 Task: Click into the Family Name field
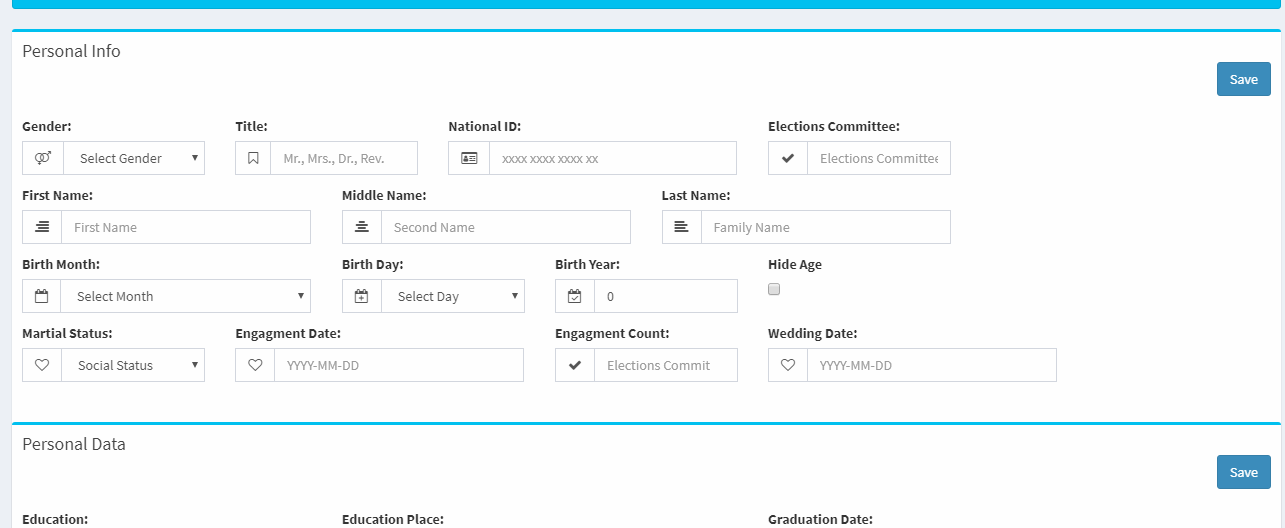pyautogui.click(x=826, y=227)
